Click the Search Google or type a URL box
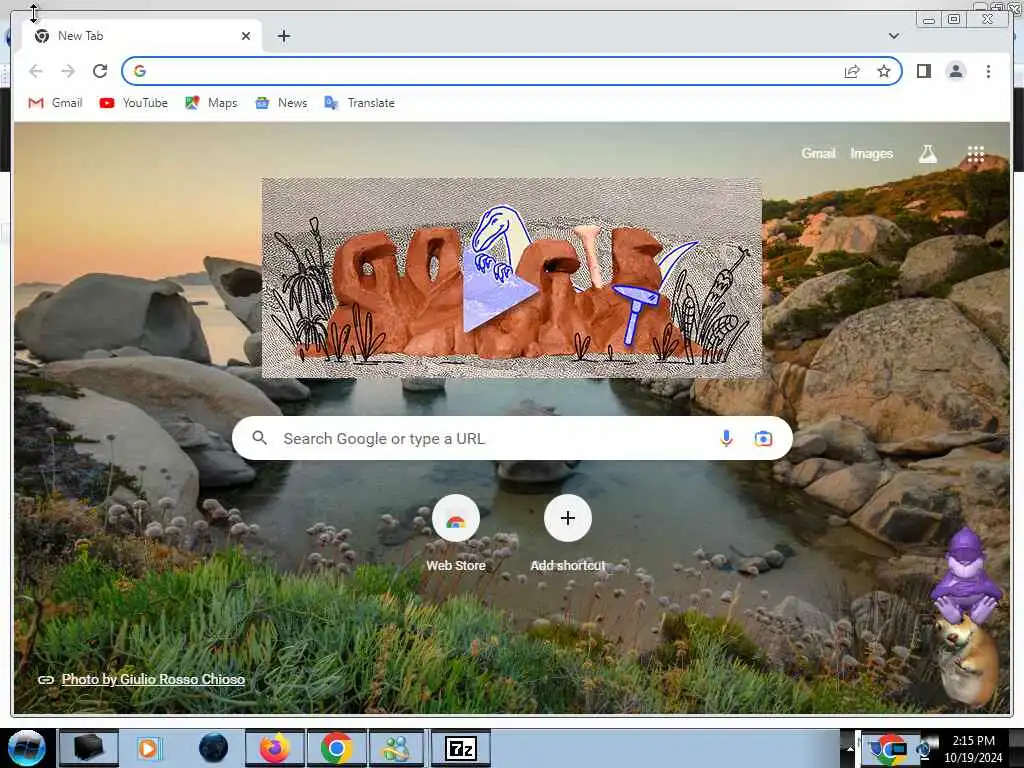The width and height of the screenshot is (1024, 768). click(x=512, y=438)
